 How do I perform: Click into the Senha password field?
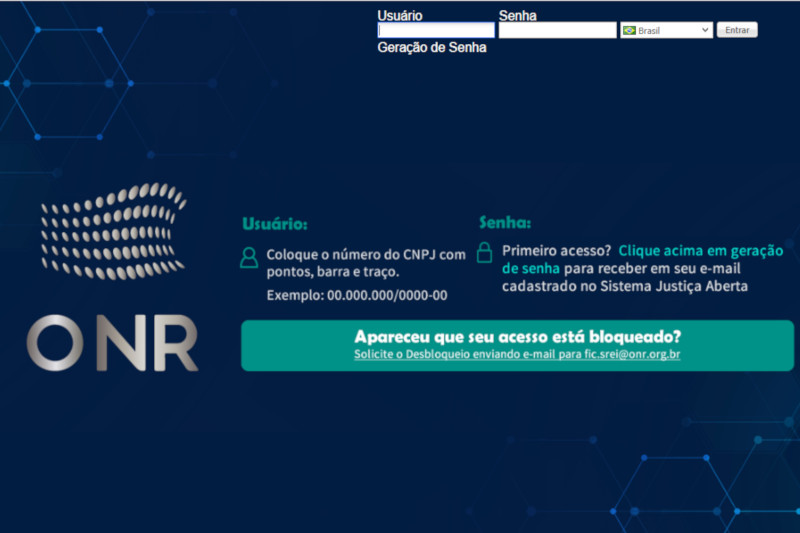point(557,30)
